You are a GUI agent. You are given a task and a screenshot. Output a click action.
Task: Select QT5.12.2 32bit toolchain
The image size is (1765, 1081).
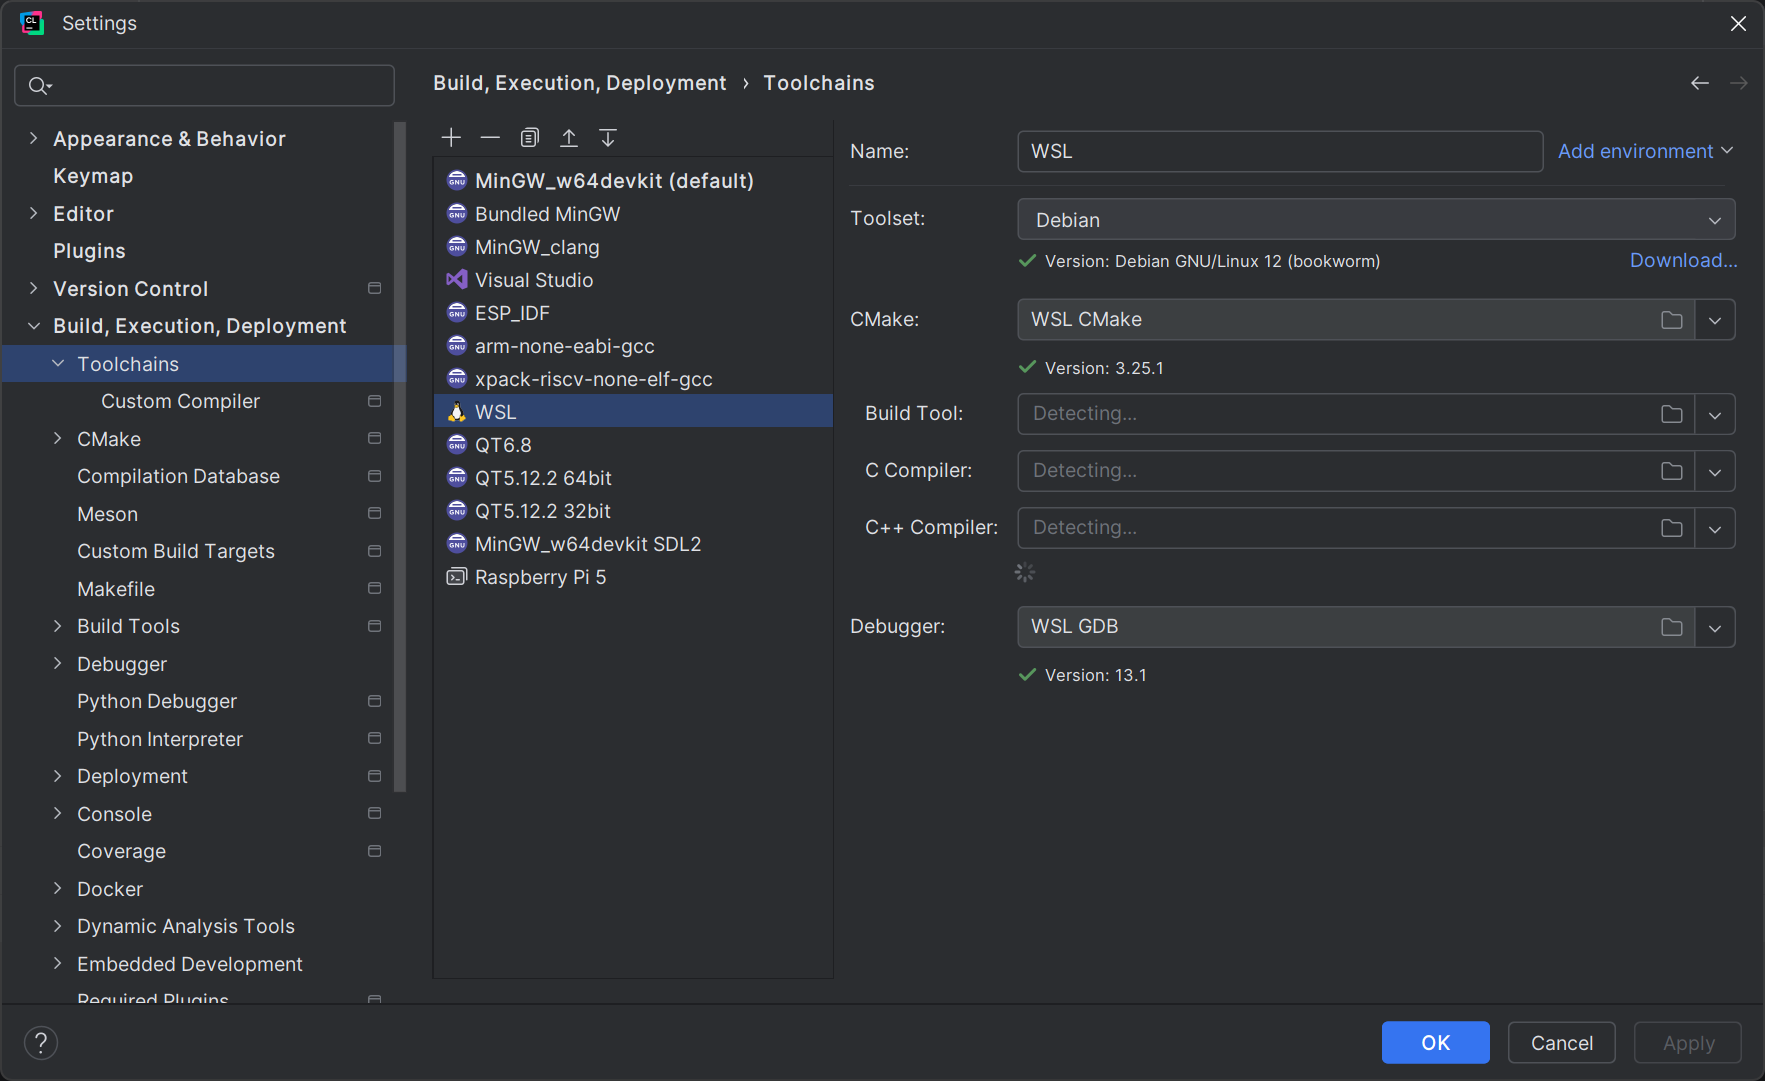633,511
